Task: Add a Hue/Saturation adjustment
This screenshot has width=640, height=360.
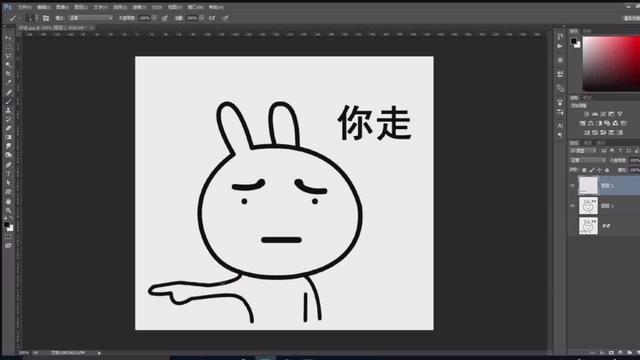Action: tap(582, 123)
